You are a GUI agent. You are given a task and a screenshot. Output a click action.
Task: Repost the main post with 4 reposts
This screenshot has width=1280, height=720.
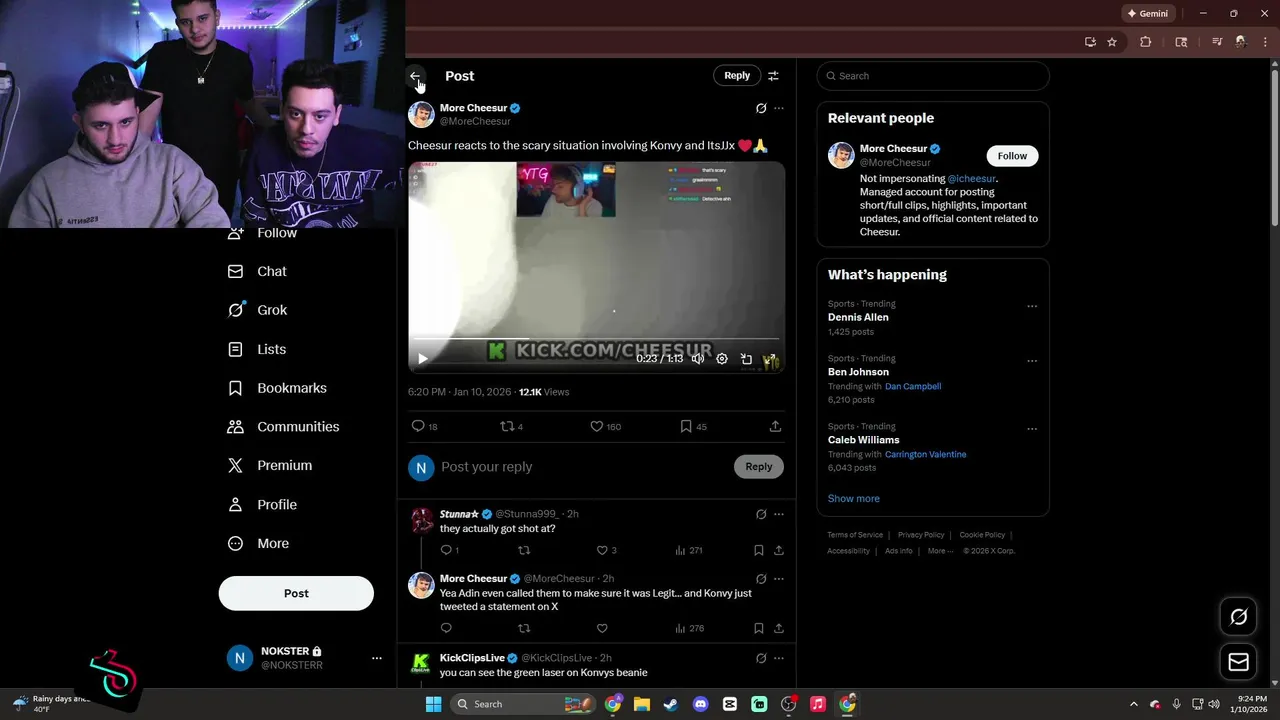[511, 426]
